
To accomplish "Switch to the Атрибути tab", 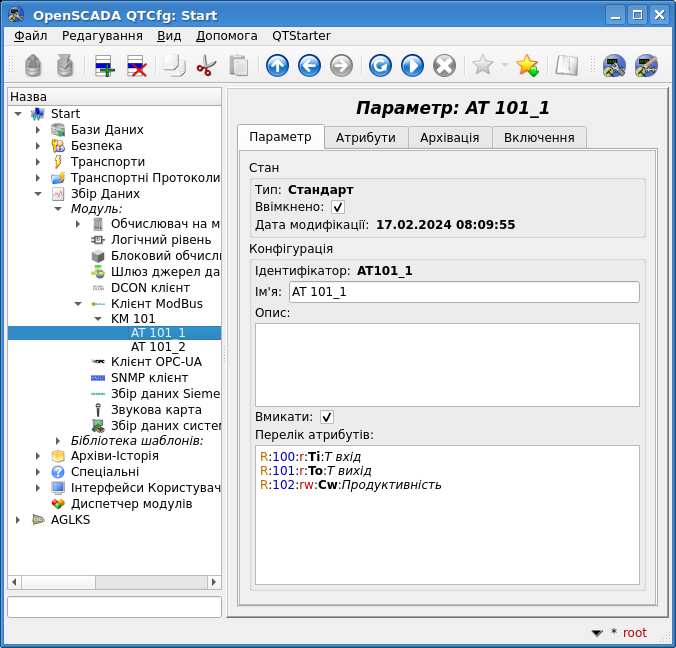I will tap(365, 138).
